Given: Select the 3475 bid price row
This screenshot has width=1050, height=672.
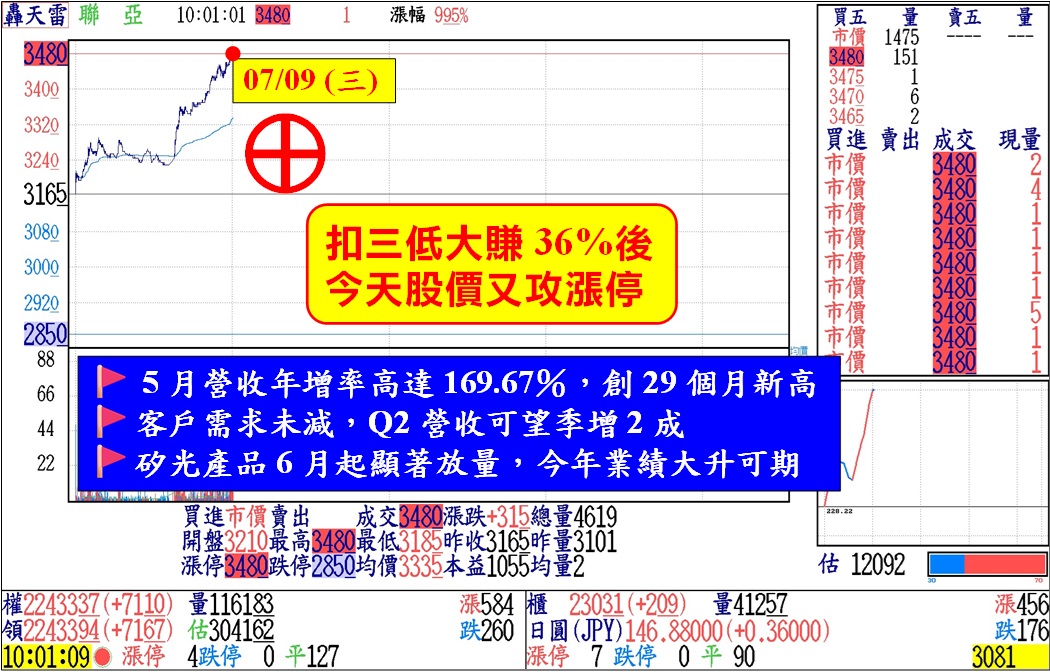Looking at the screenshot, I should click(846, 77).
